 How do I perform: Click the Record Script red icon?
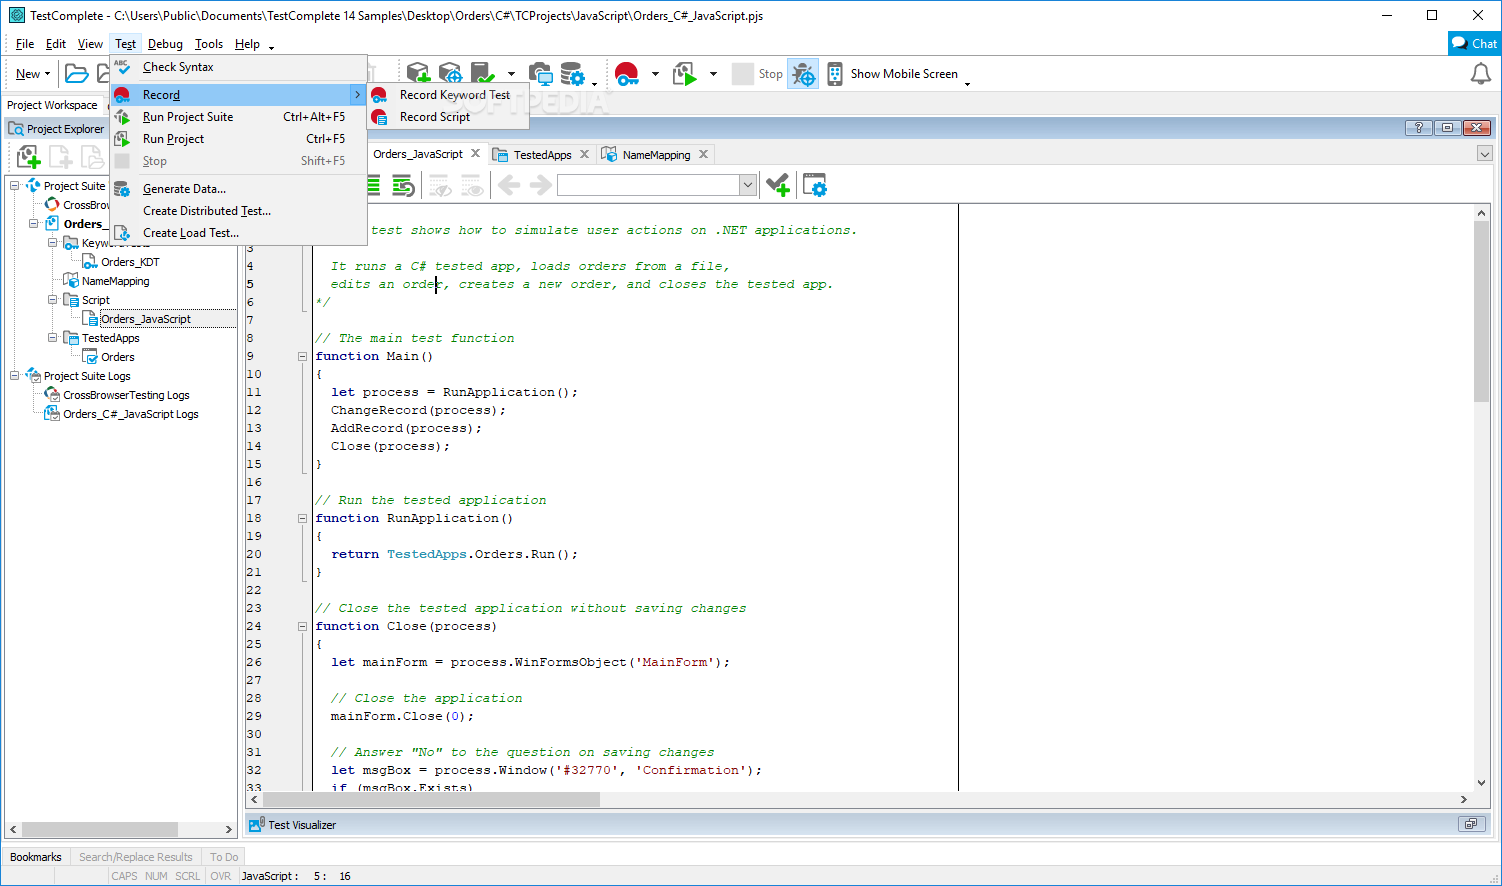[379, 117]
